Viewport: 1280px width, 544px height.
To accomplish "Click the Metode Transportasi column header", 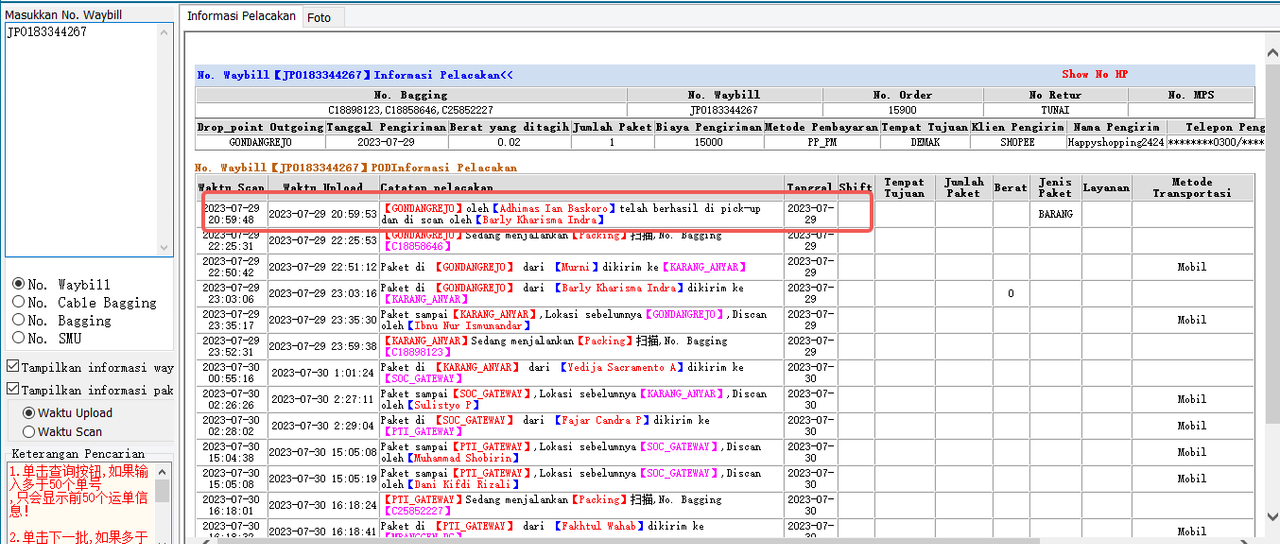I will click(1191, 188).
